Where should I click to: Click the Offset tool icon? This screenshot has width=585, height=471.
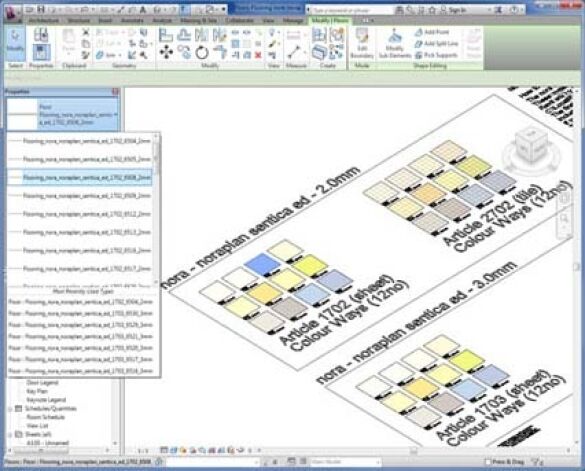click(x=184, y=35)
